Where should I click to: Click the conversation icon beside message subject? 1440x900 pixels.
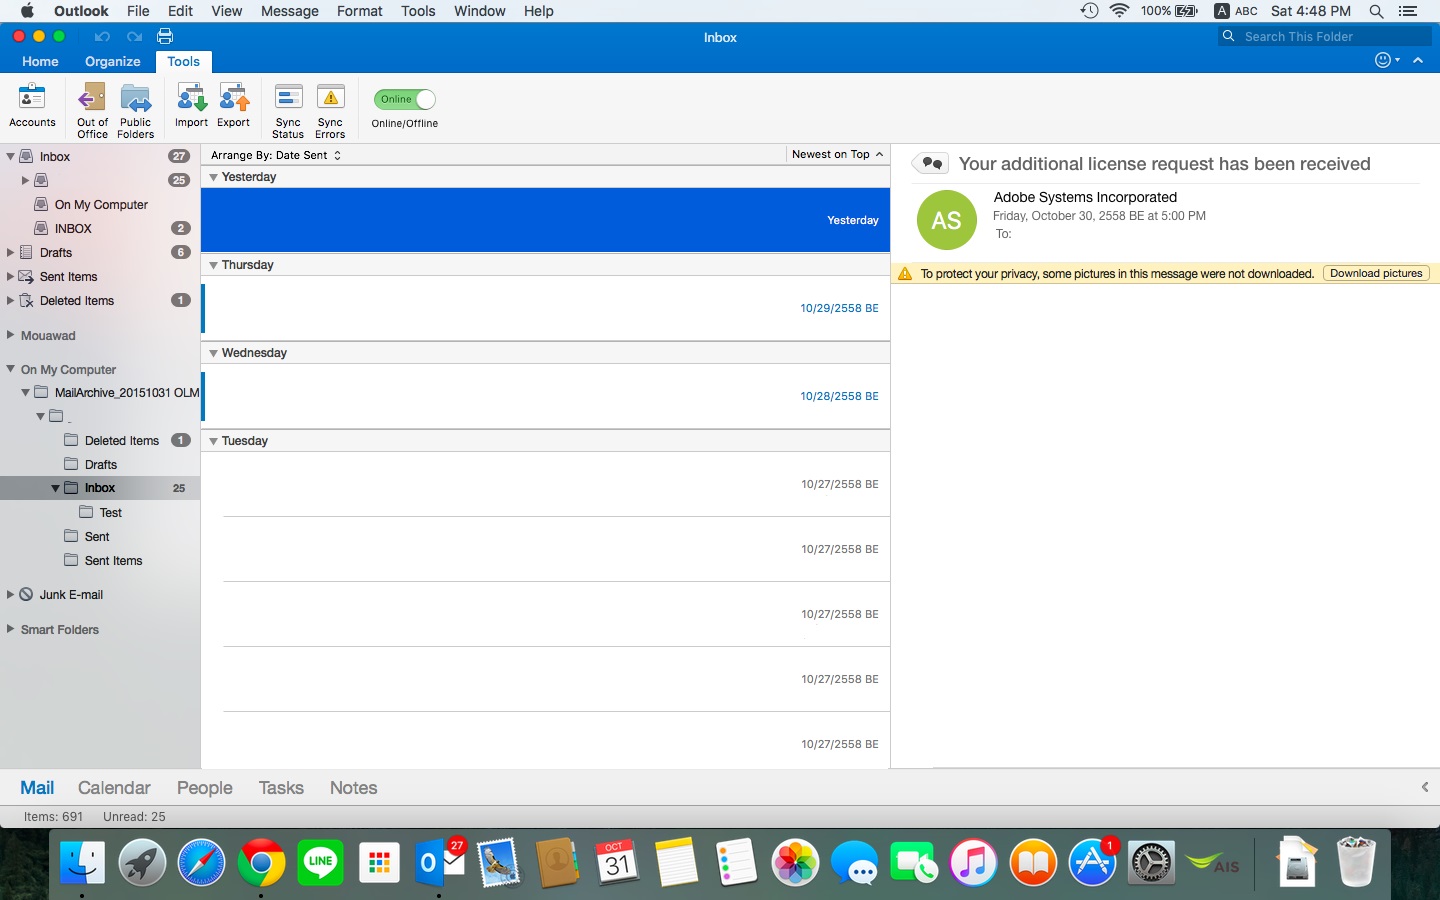coord(930,163)
